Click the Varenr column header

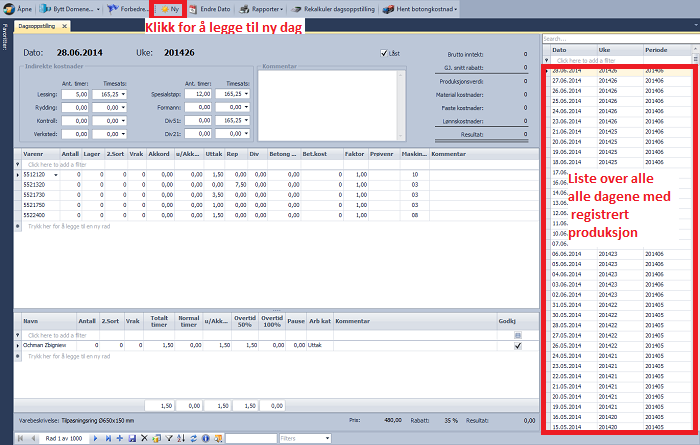pyautogui.click(x=33, y=154)
